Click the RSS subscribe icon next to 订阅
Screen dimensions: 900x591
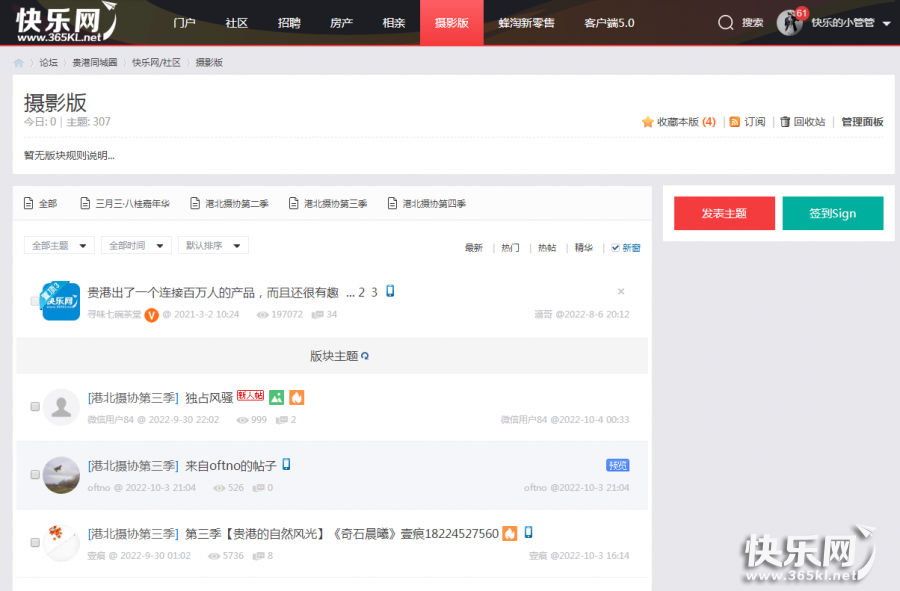click(x=735, y=122)
